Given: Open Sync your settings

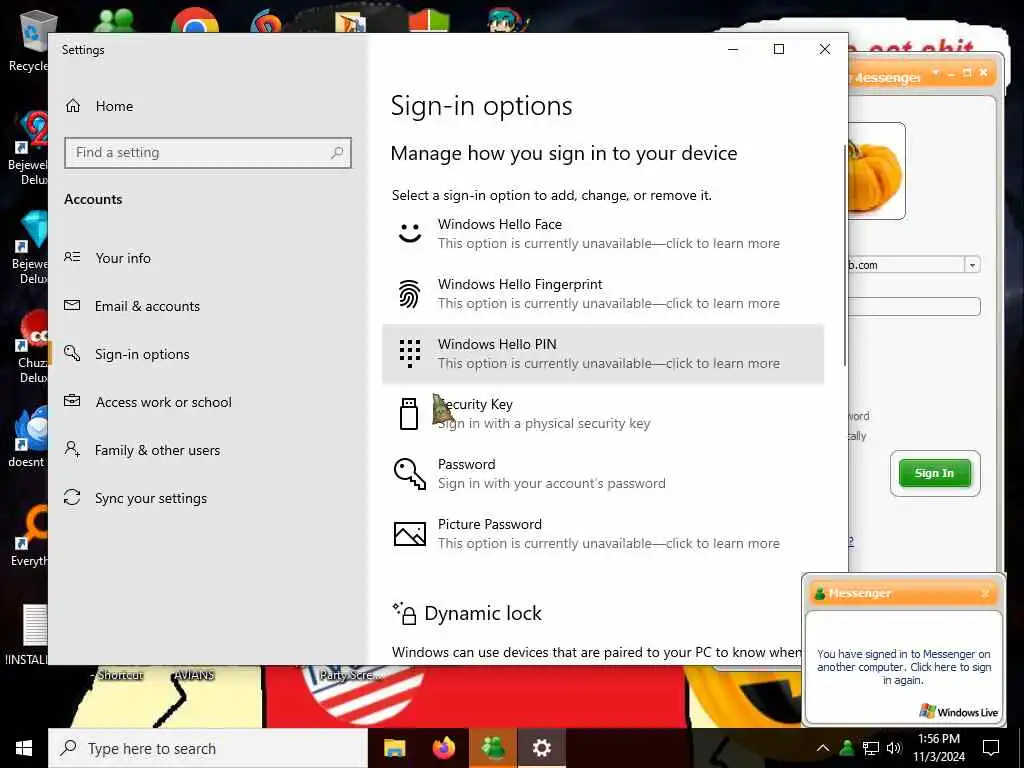Looking at the screenshot, I should 150,498.
